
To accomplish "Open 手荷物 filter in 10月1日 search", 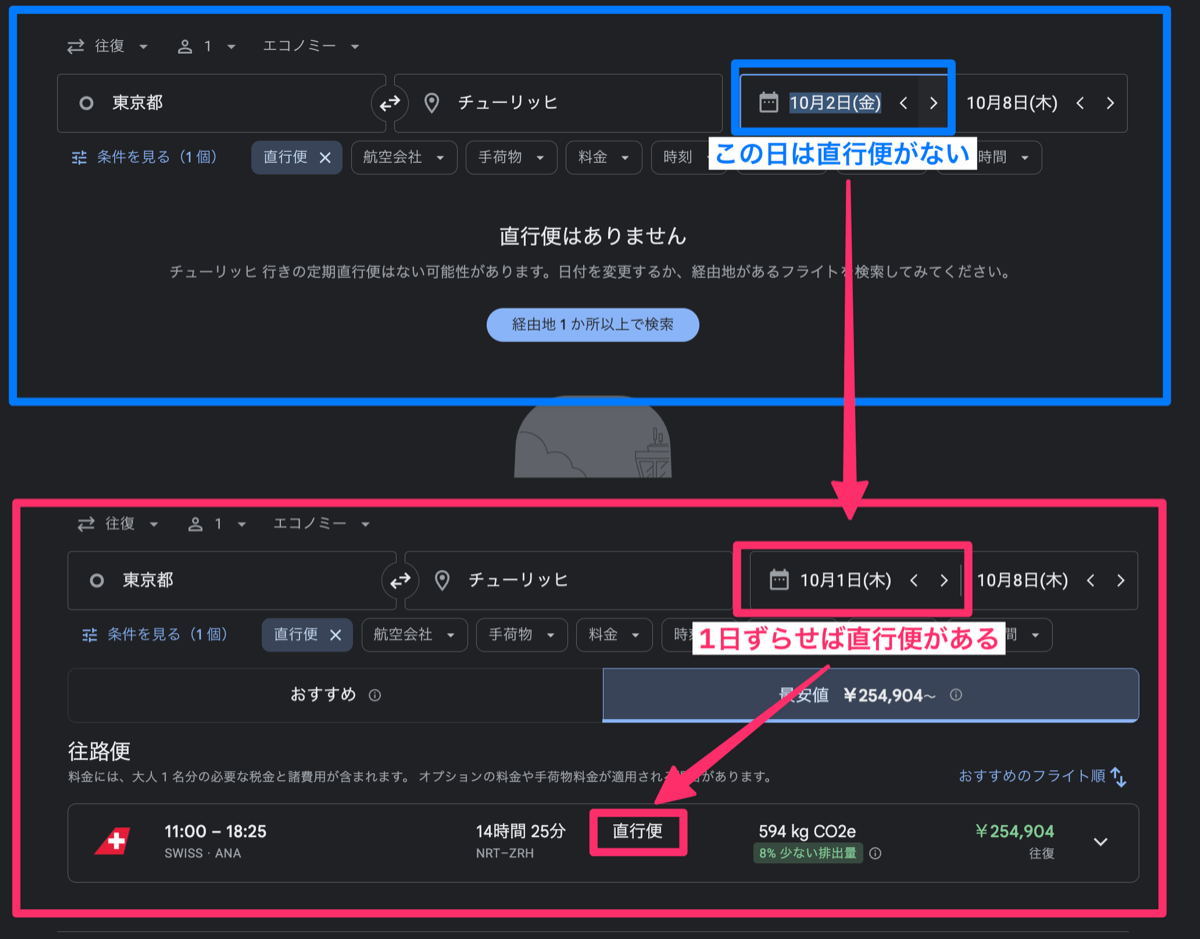I will pos(521,635).
